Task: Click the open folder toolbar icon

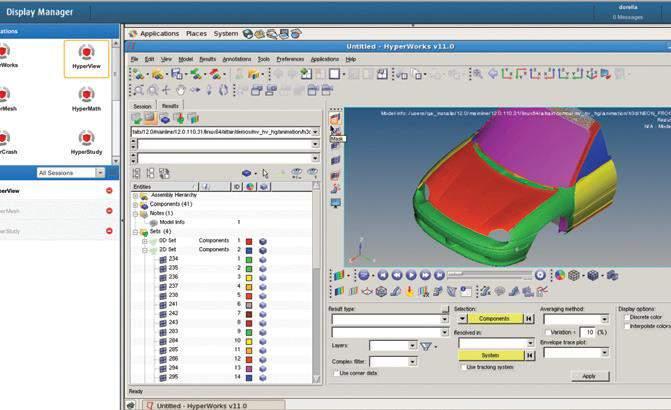Action: click(157, 74)
